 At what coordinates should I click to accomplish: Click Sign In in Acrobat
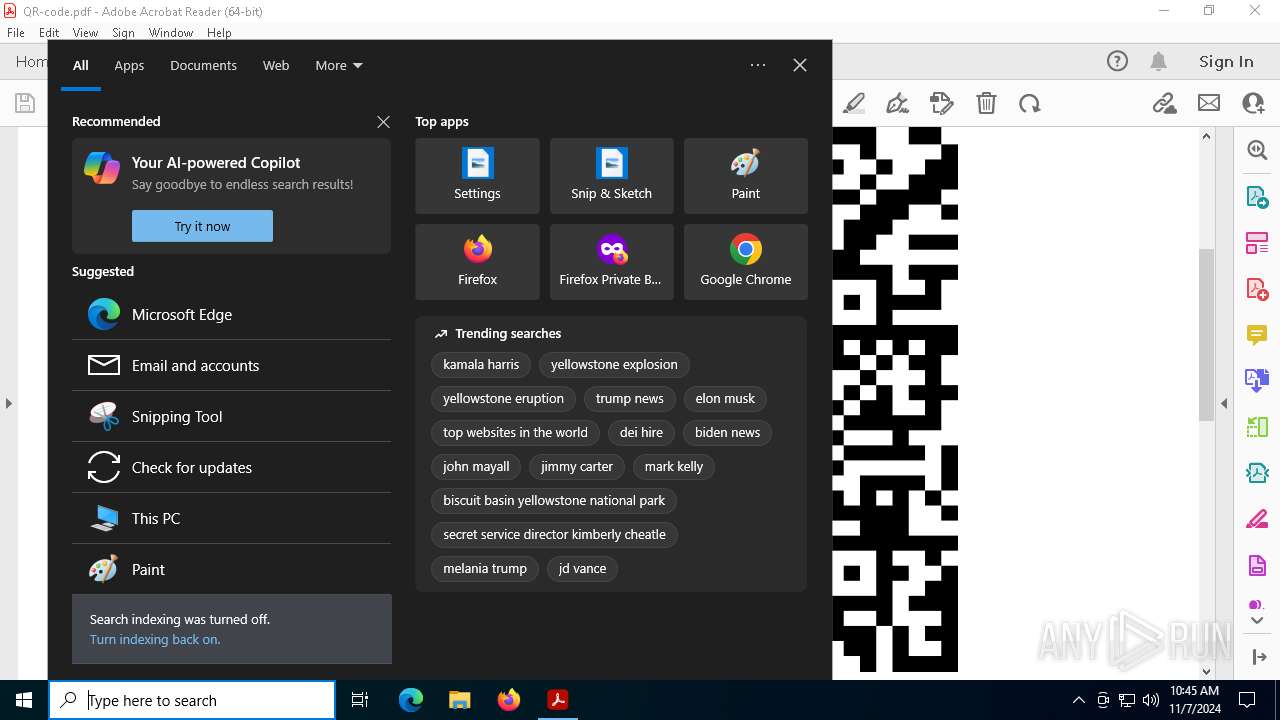click(x=1226, y=61)
